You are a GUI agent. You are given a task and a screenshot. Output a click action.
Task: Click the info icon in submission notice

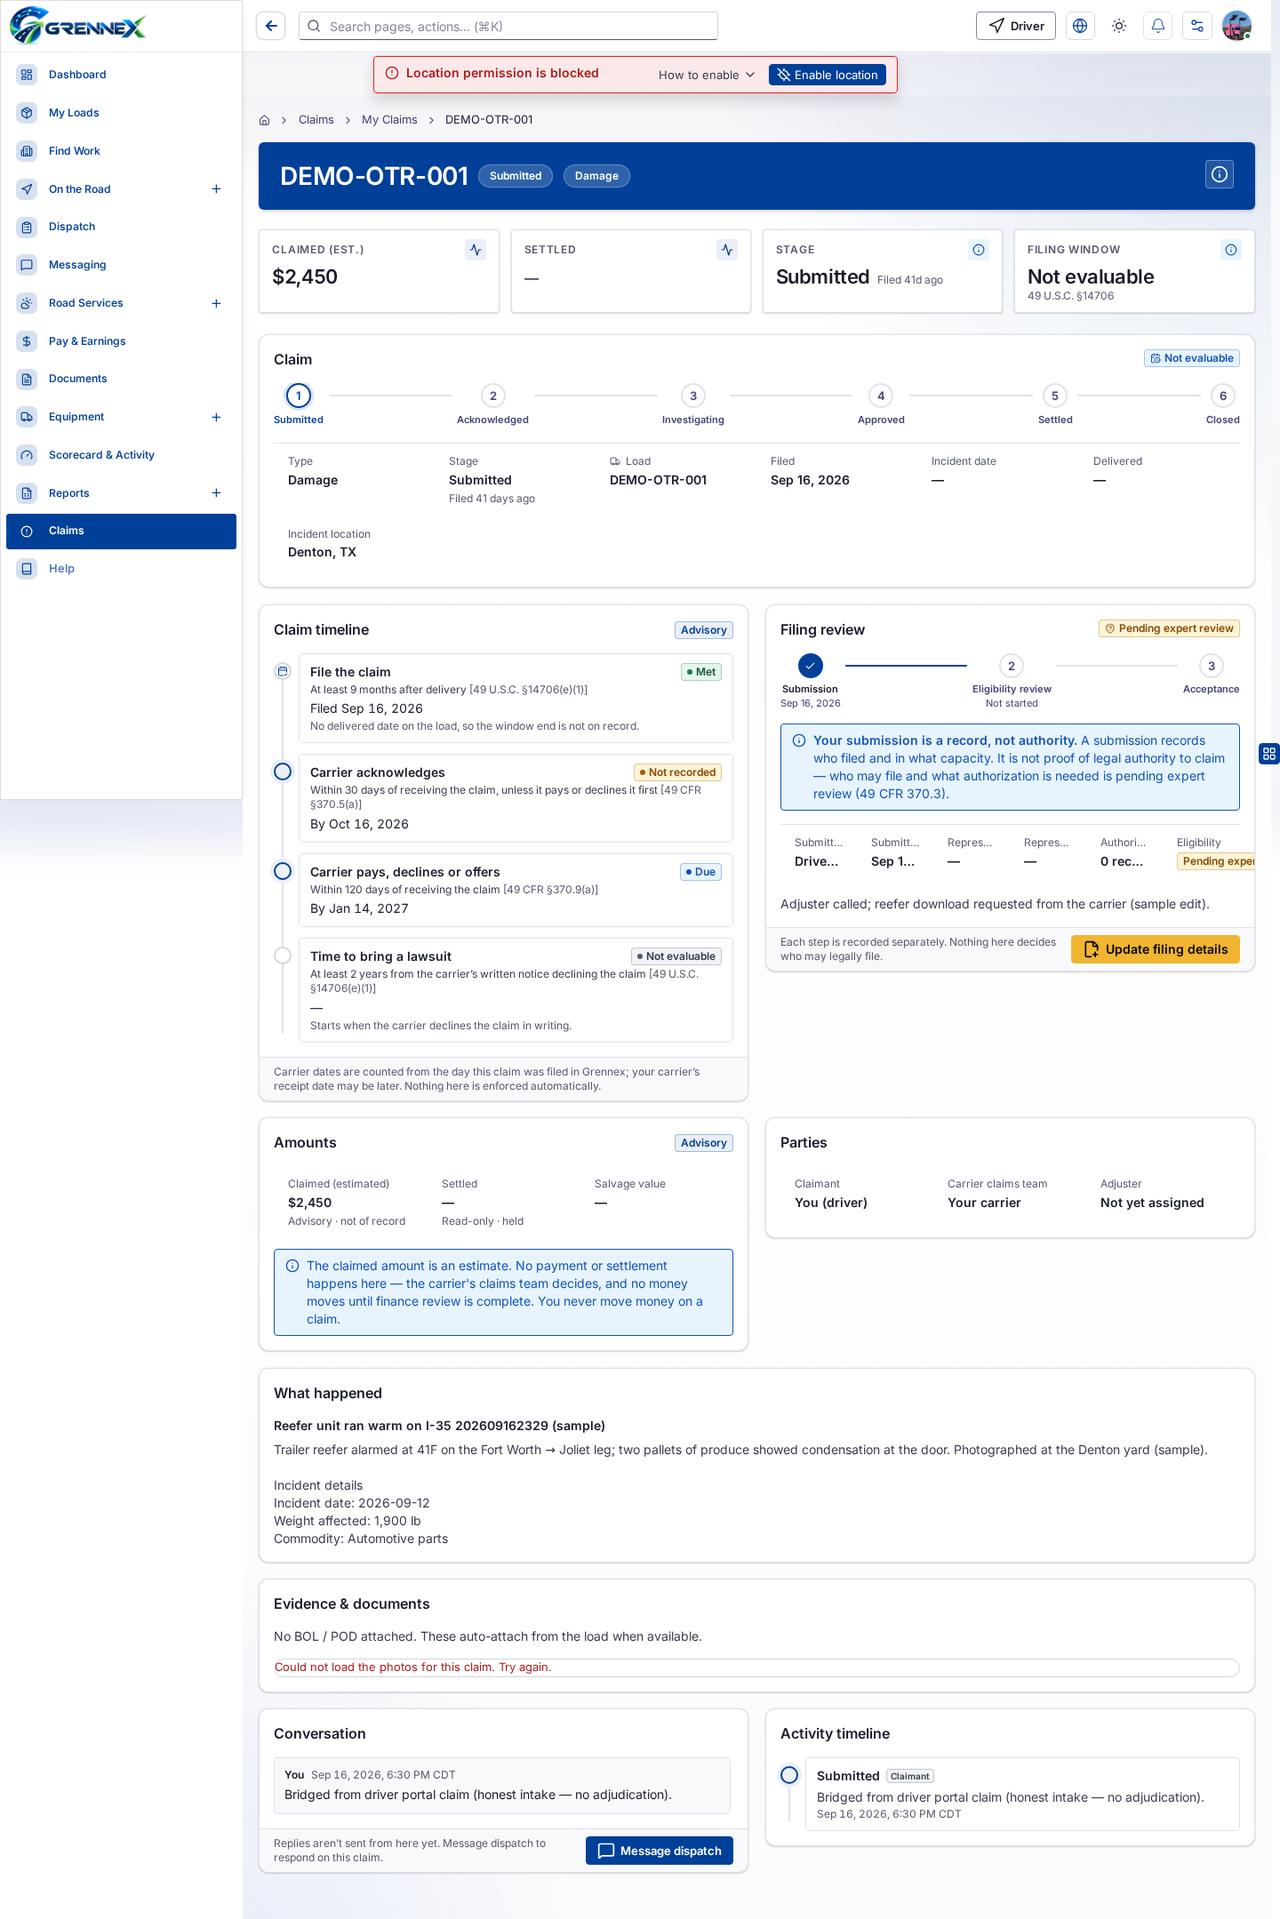[x=799, y=741]
